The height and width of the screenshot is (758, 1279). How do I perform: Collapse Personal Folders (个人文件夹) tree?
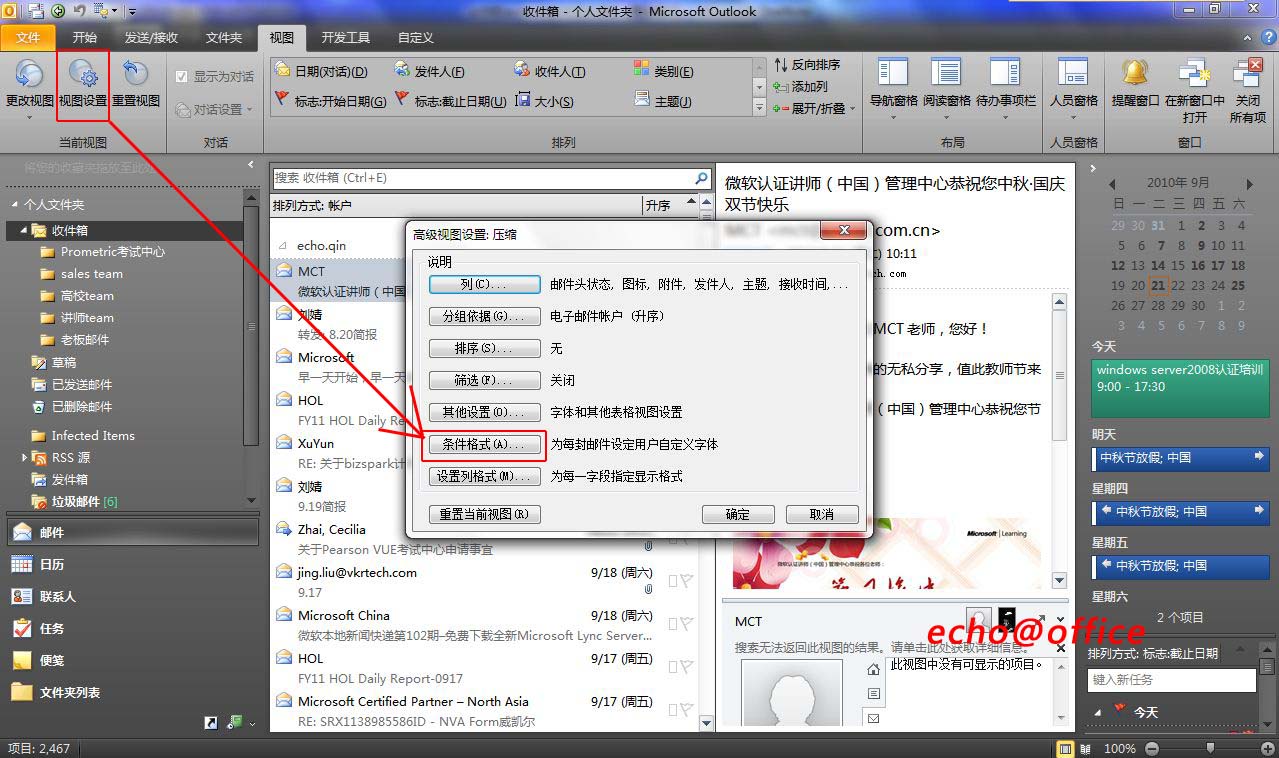click(x=15, y=204)
